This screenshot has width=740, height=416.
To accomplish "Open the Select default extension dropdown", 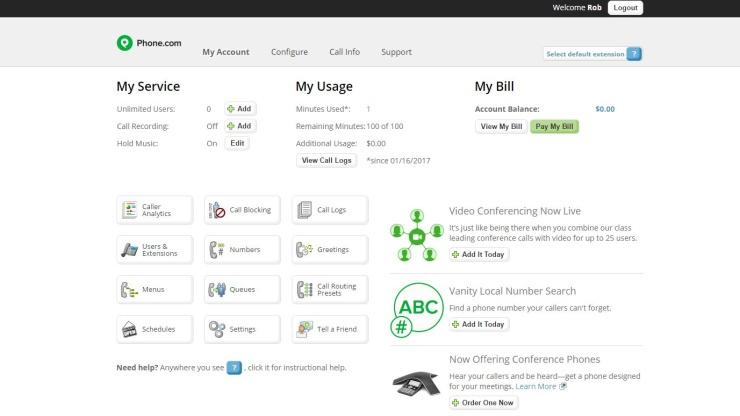I will pyautogui.click(x=585, y=54).
